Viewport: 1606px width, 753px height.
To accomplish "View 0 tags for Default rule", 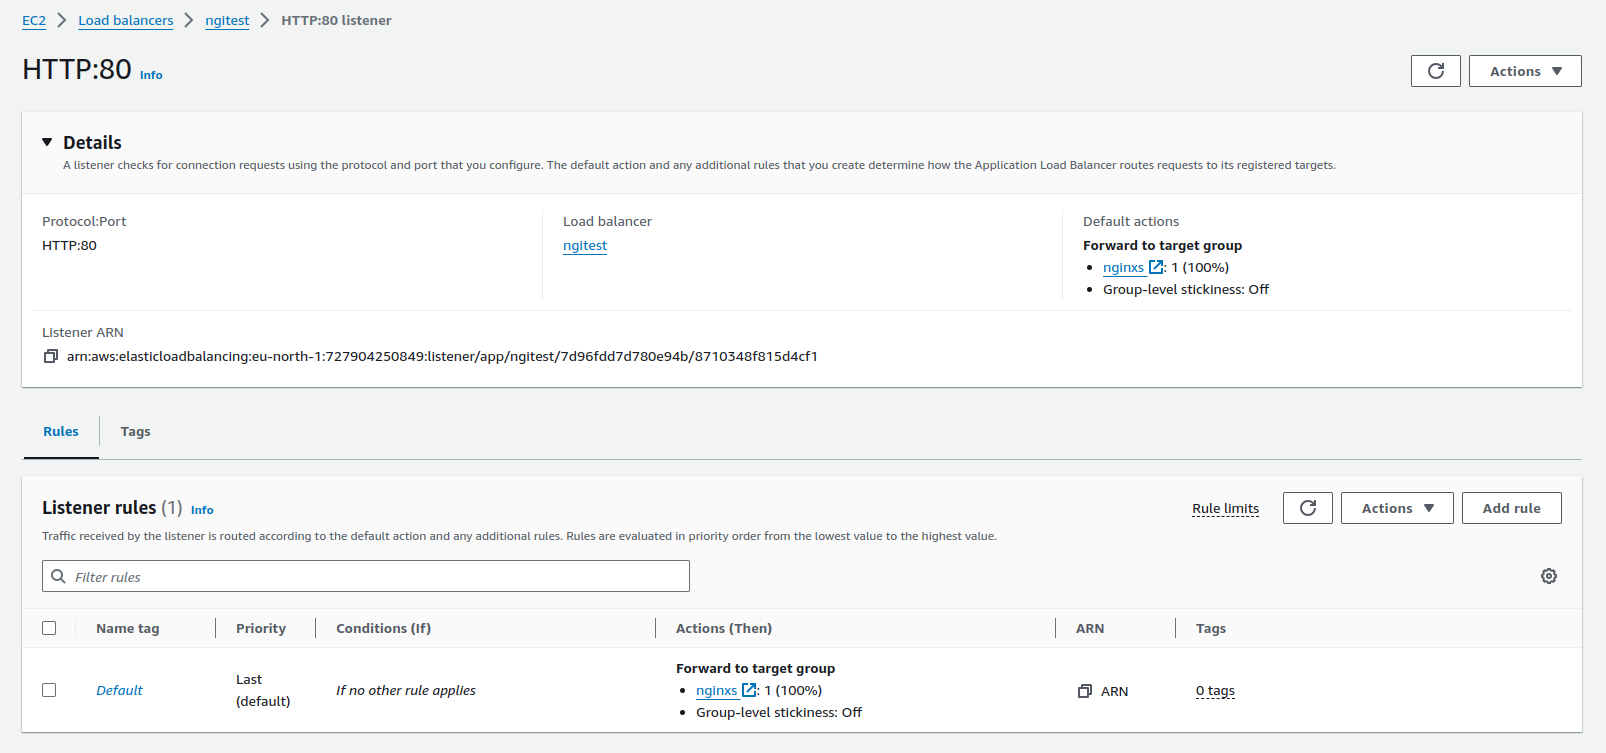I will (1215, 691).
